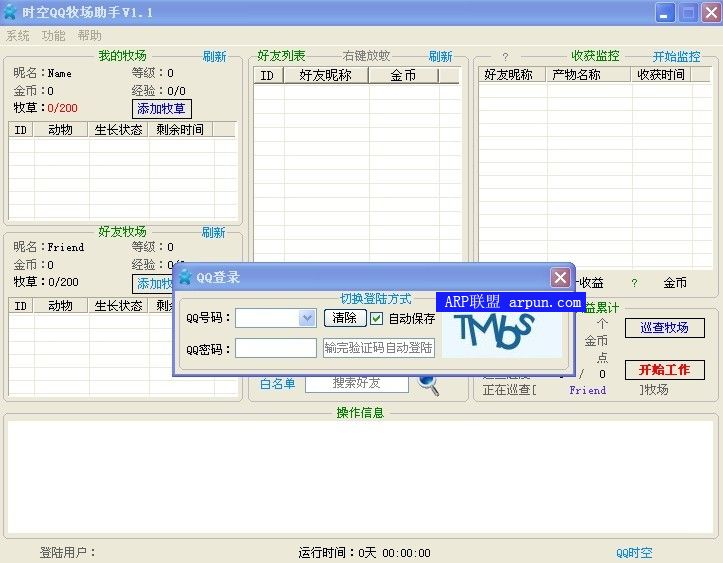Click the QQ时空 link in status bar
The width and height of the screenshot is (723, 563).
[634, 552]
